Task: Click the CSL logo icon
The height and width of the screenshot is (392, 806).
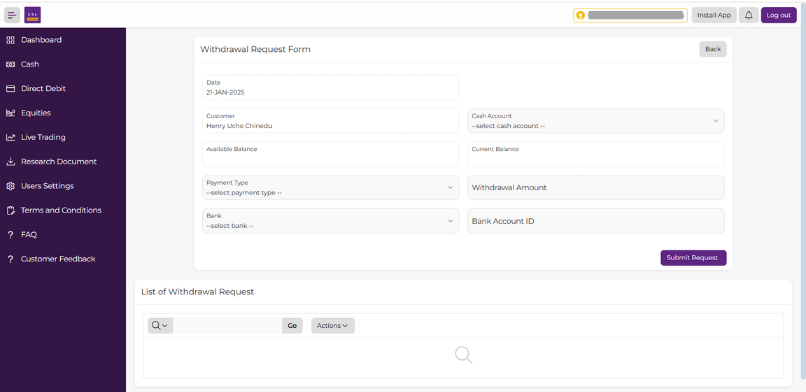Action: [x=32, y=15]
